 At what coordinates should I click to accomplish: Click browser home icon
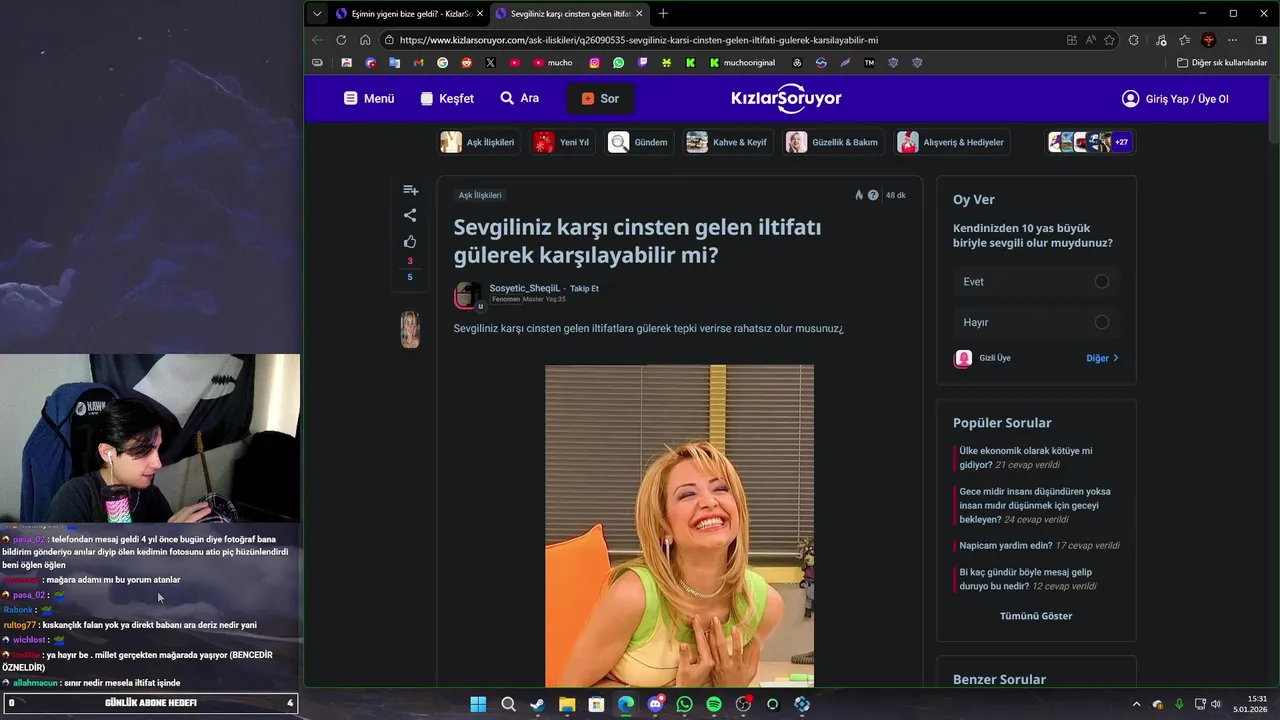365,40
